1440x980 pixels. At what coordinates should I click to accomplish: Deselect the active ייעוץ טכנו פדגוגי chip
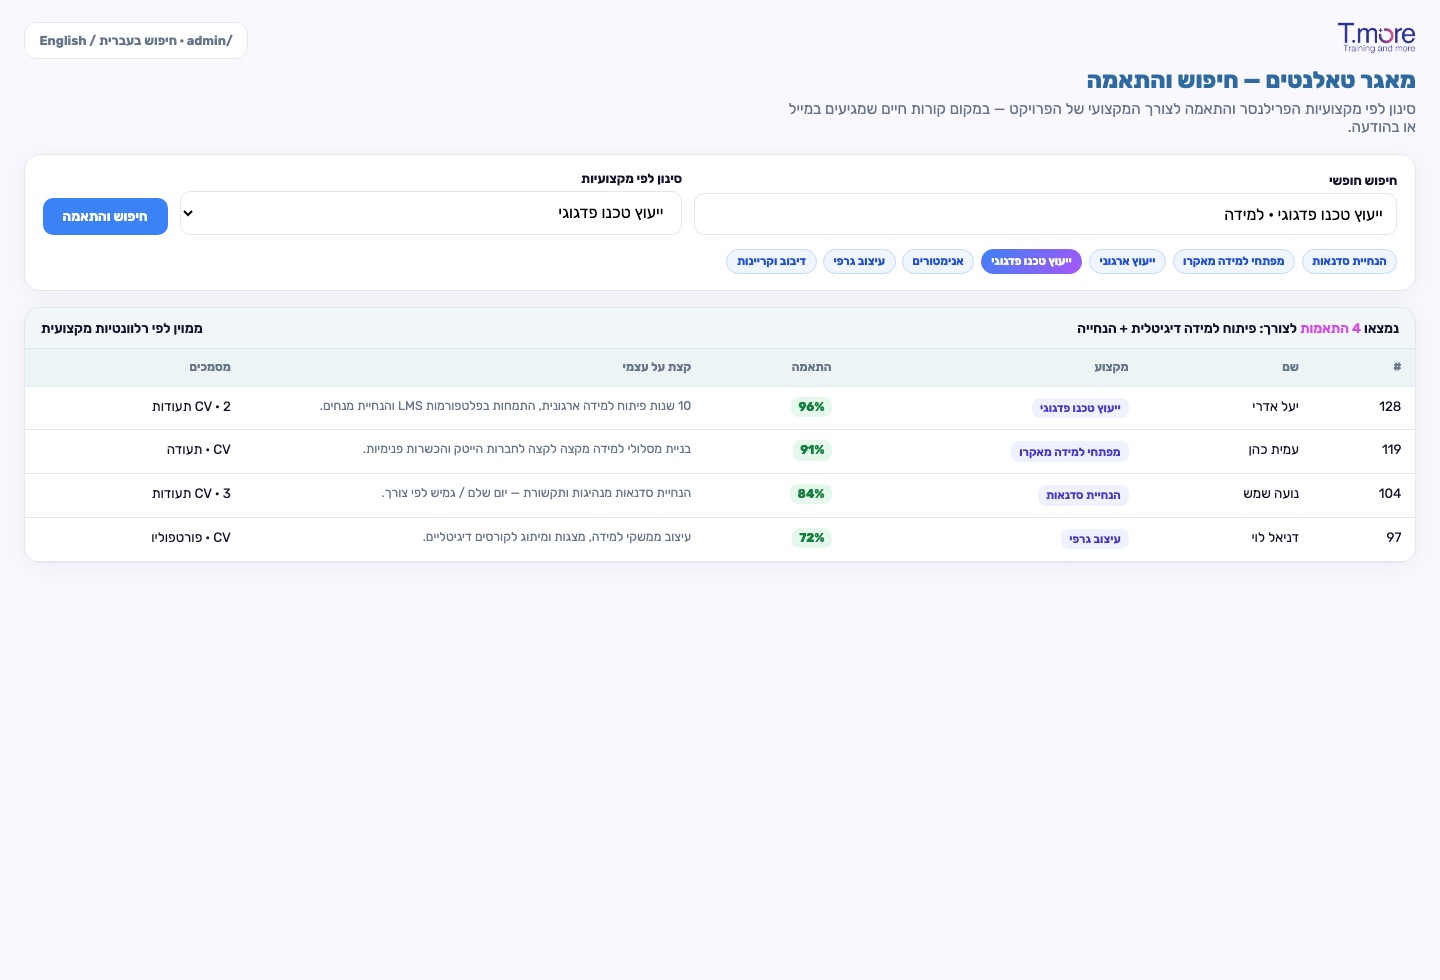click(1031, 261)
